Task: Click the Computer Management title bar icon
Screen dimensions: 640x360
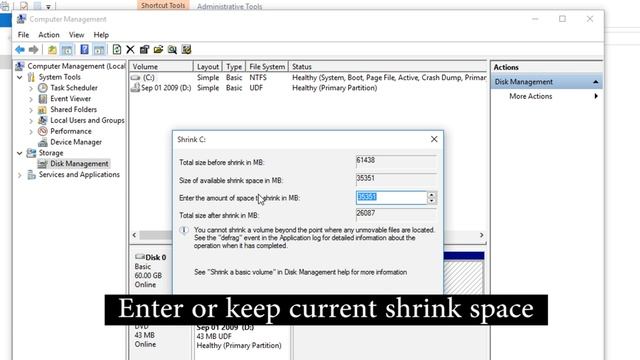Action: point(21,19)
